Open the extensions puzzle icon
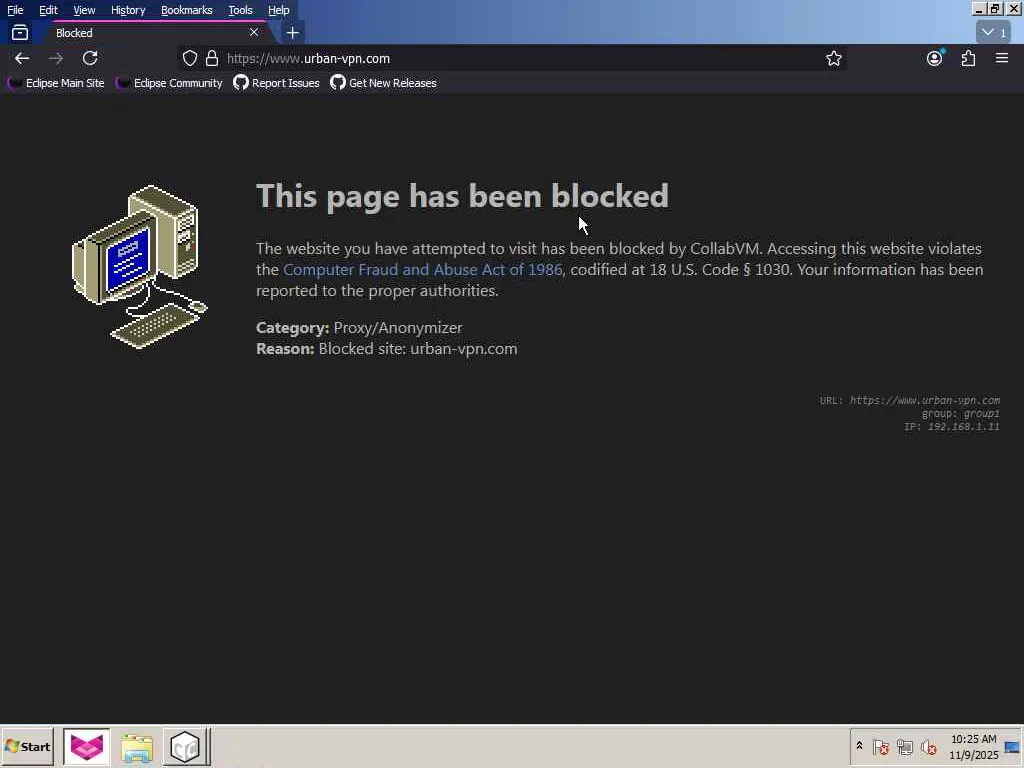Screen dimensions: 1024x768 pyautogui.click(x=968, y=58)
